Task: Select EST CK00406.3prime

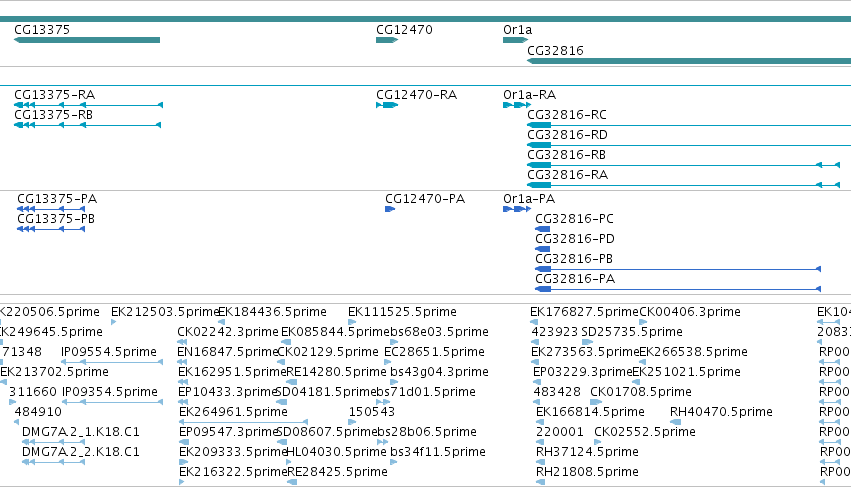Action: tap(690, 312)
